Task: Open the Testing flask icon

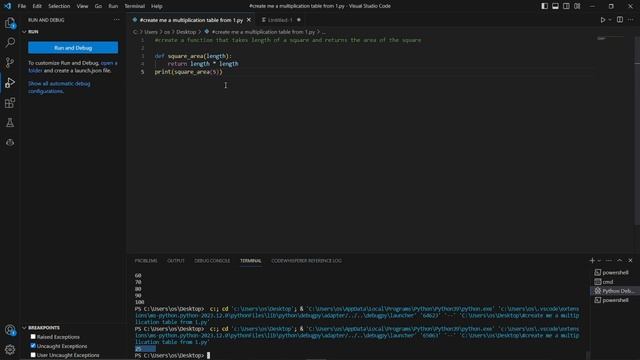Action: (x=10, y=122)
